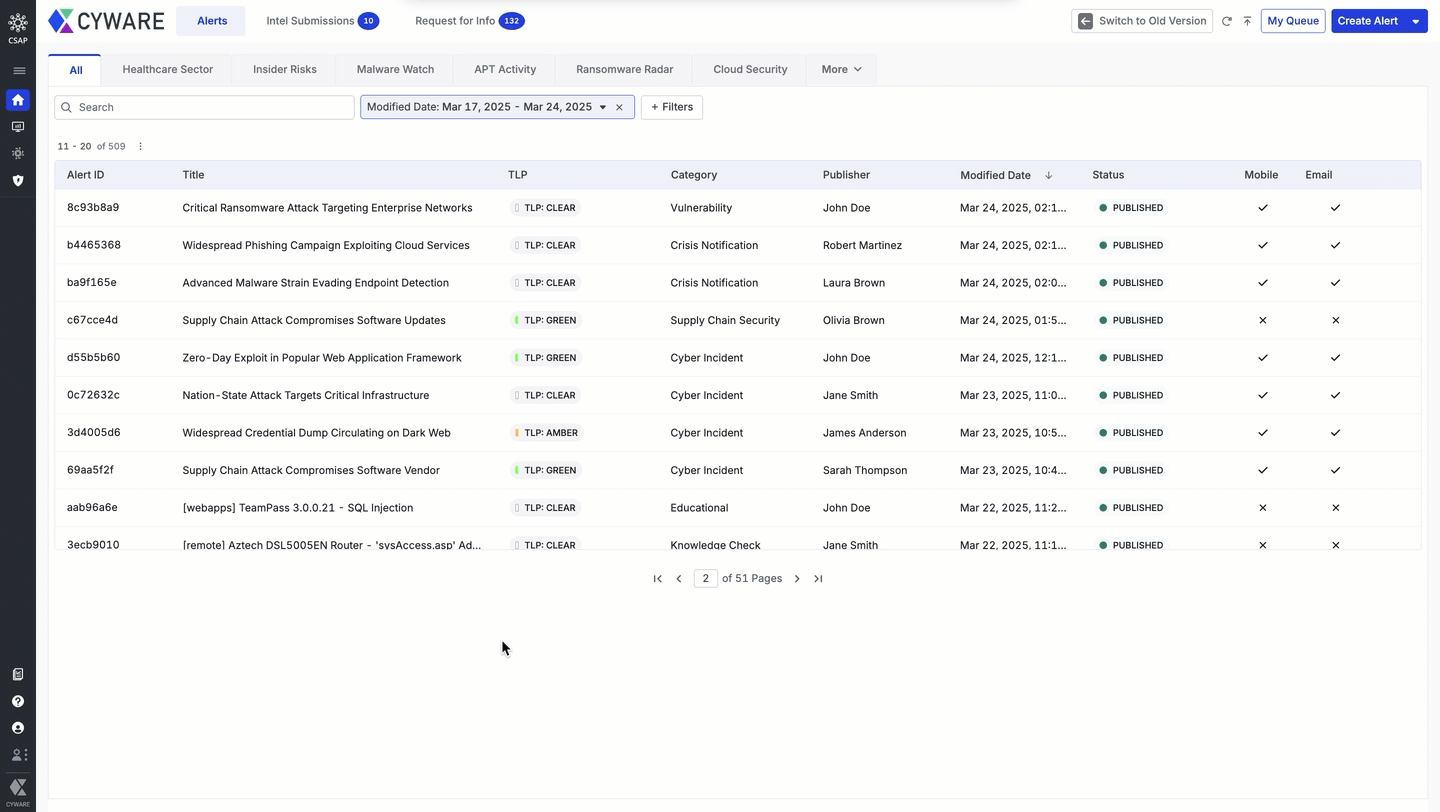Sort by Modified Date column arrow

click(1048, 176)
